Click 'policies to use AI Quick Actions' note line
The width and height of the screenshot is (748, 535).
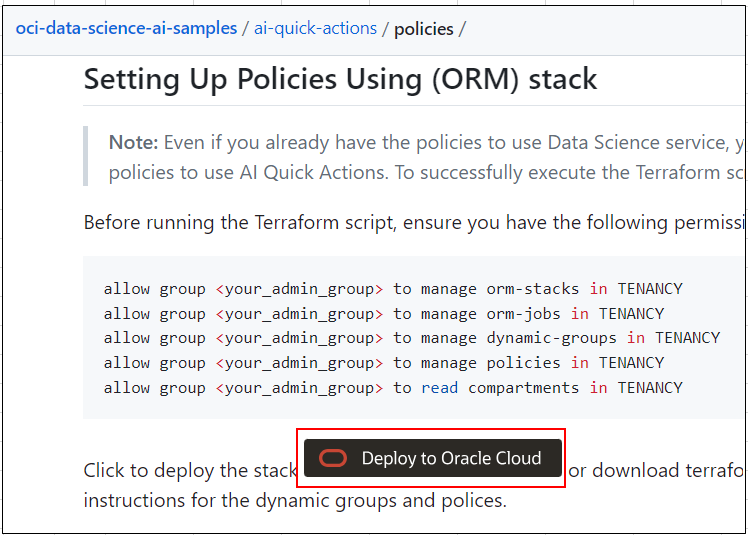tap(426, 172)
